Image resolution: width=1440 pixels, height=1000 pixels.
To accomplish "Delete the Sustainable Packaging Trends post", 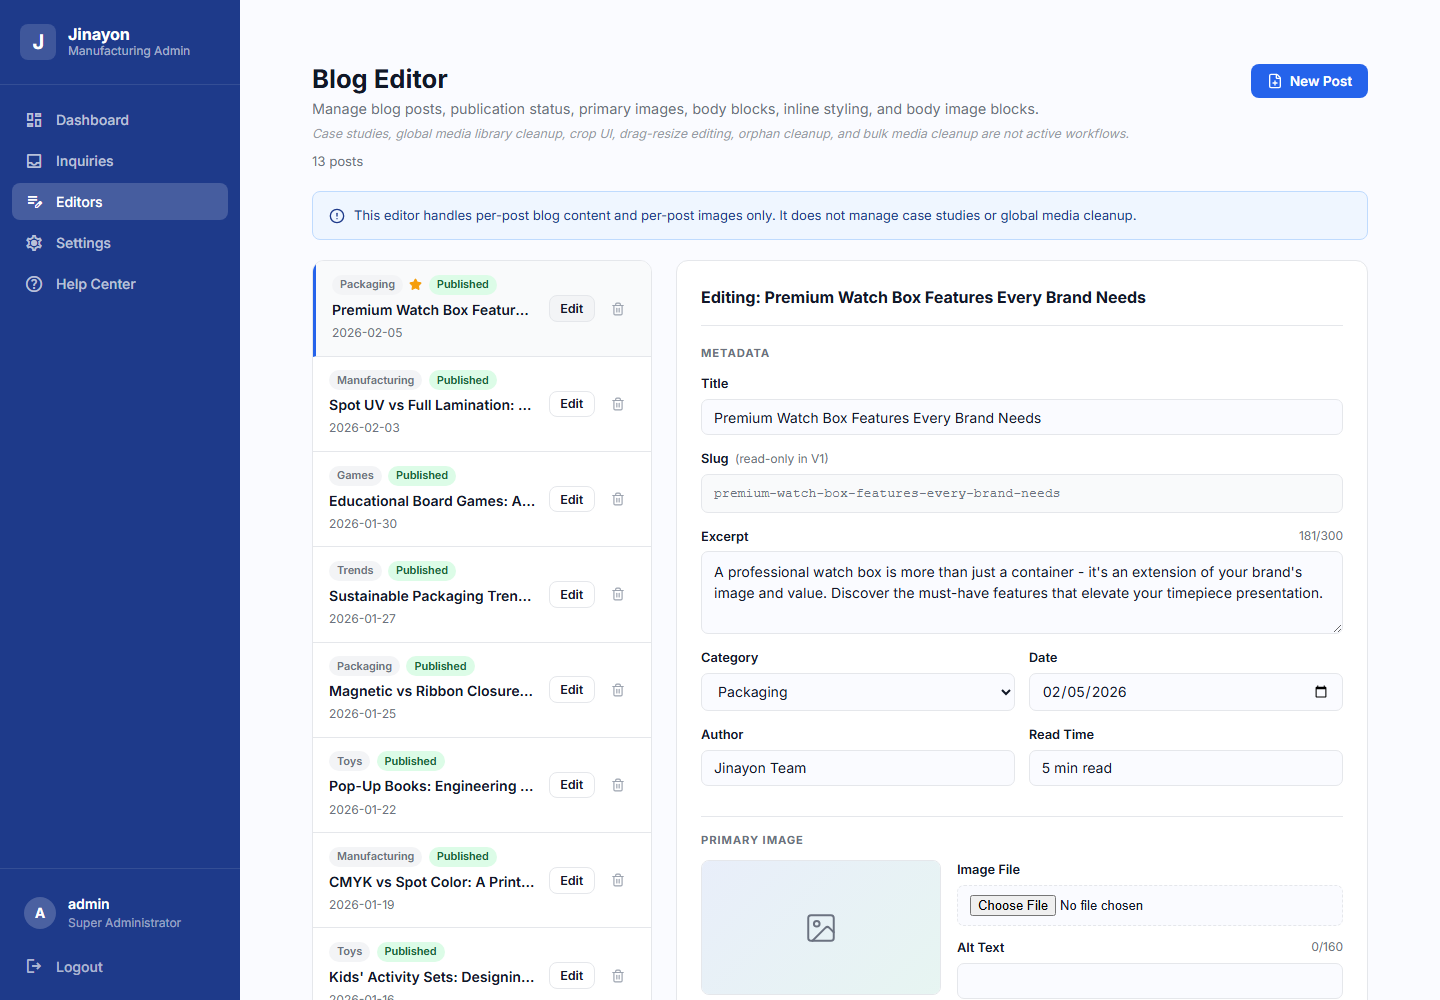I will pyautogui.click(x=618, y=594).
